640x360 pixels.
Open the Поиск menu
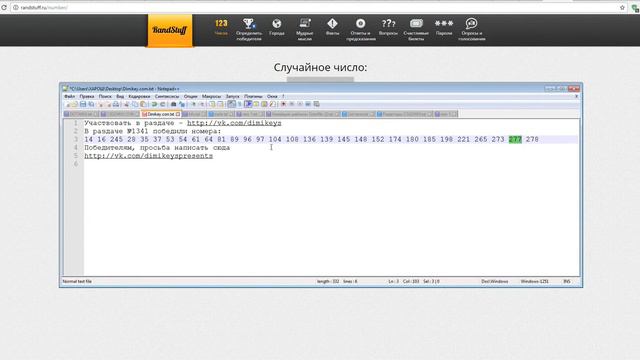(105, 96)
